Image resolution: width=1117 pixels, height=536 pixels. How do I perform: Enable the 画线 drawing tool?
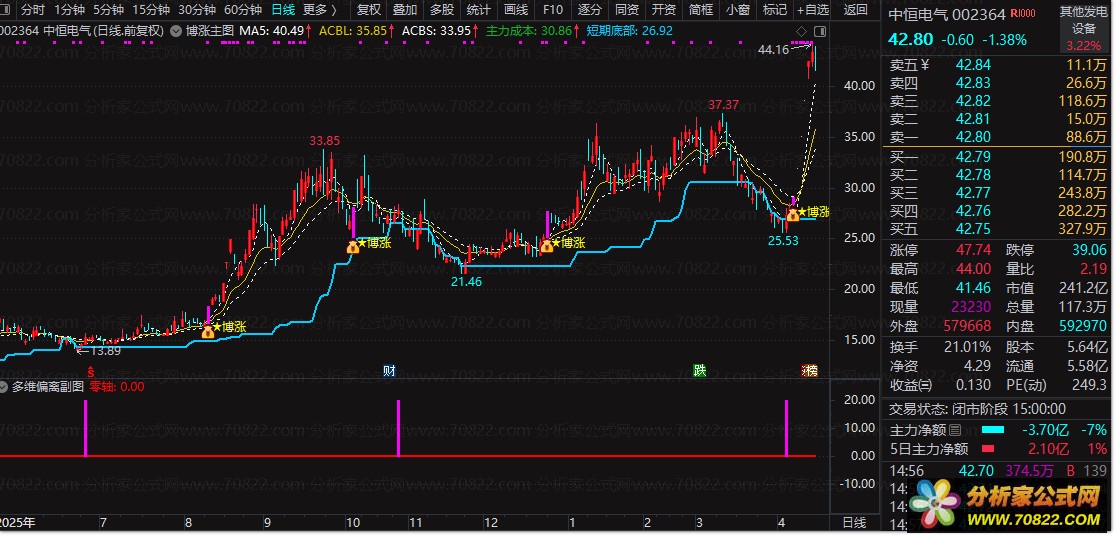(x=515, y=10)
